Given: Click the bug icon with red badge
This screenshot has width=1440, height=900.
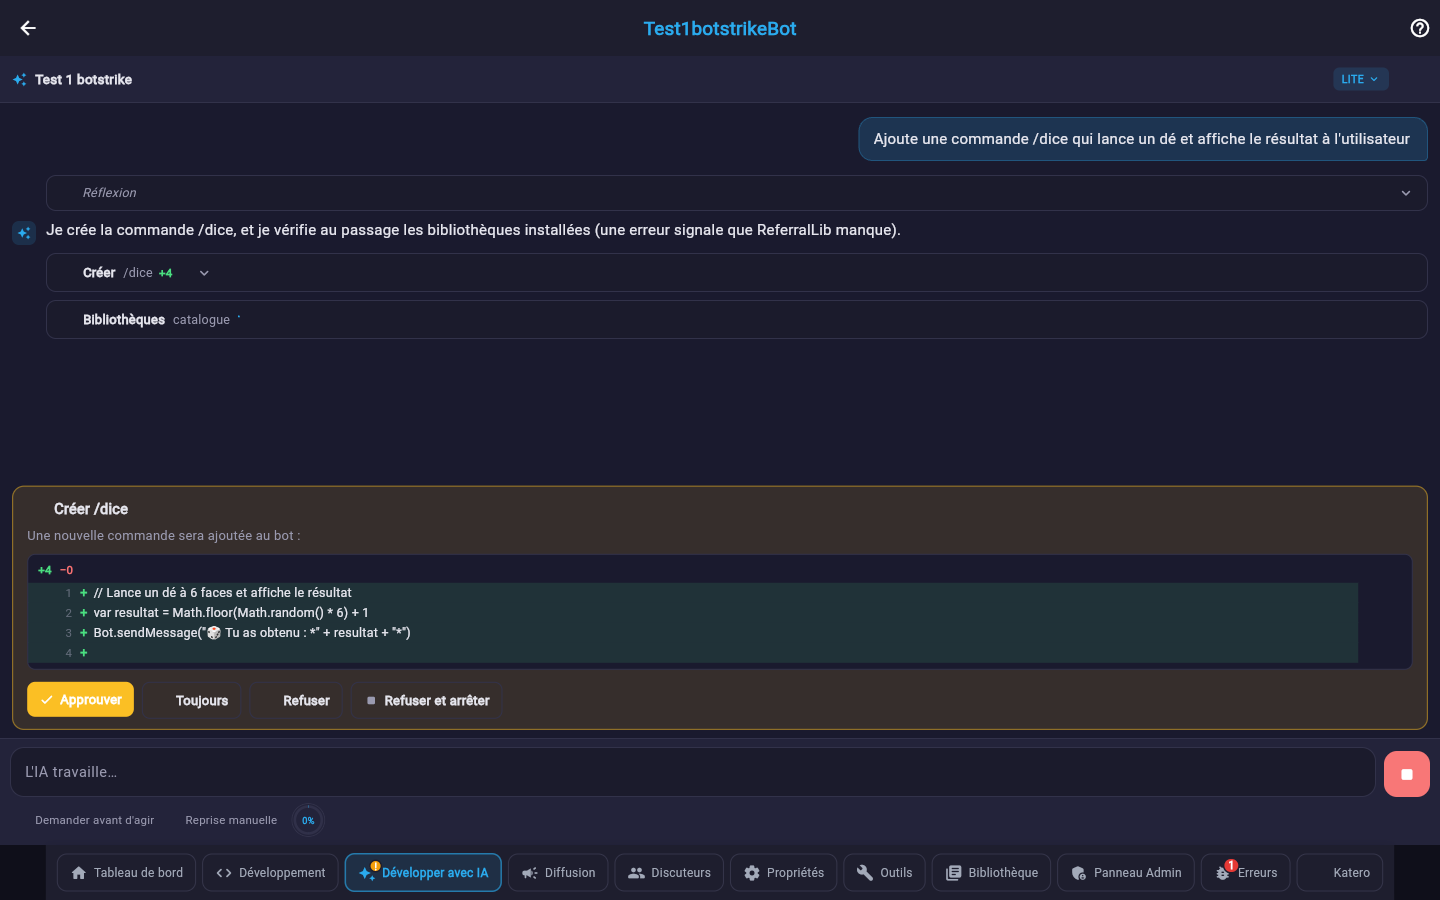Looking at the screenshot, I should [1224, 872].
